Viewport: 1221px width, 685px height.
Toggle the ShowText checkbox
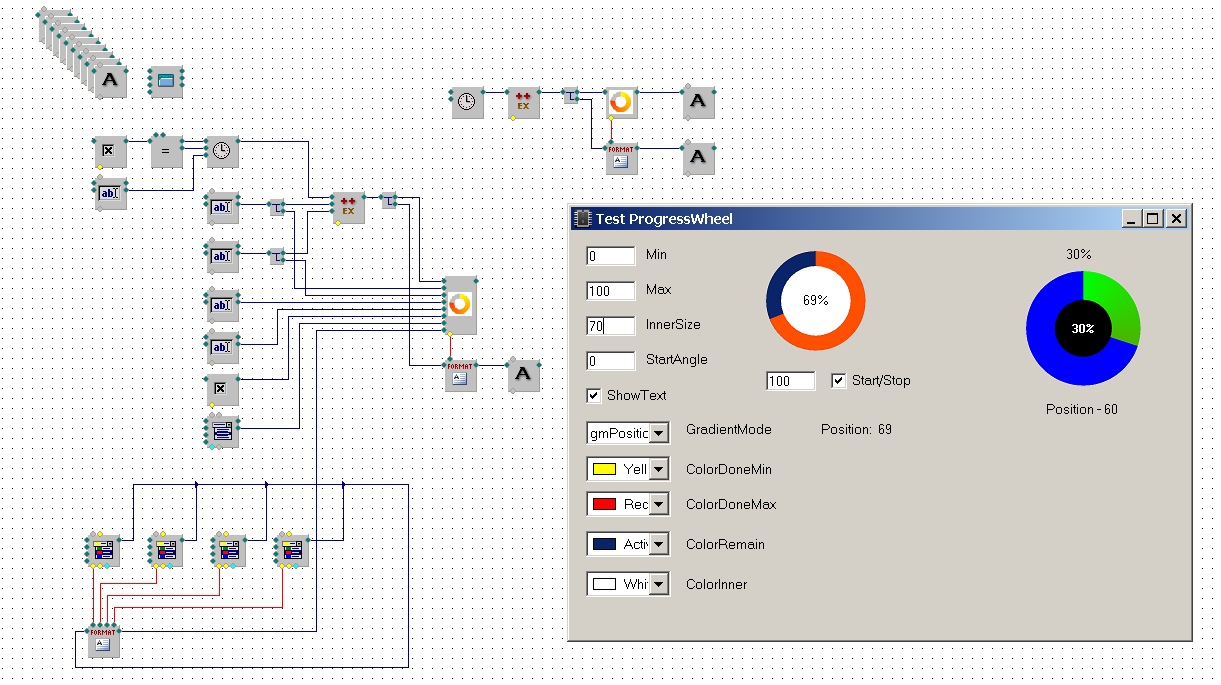pos(594,395)
